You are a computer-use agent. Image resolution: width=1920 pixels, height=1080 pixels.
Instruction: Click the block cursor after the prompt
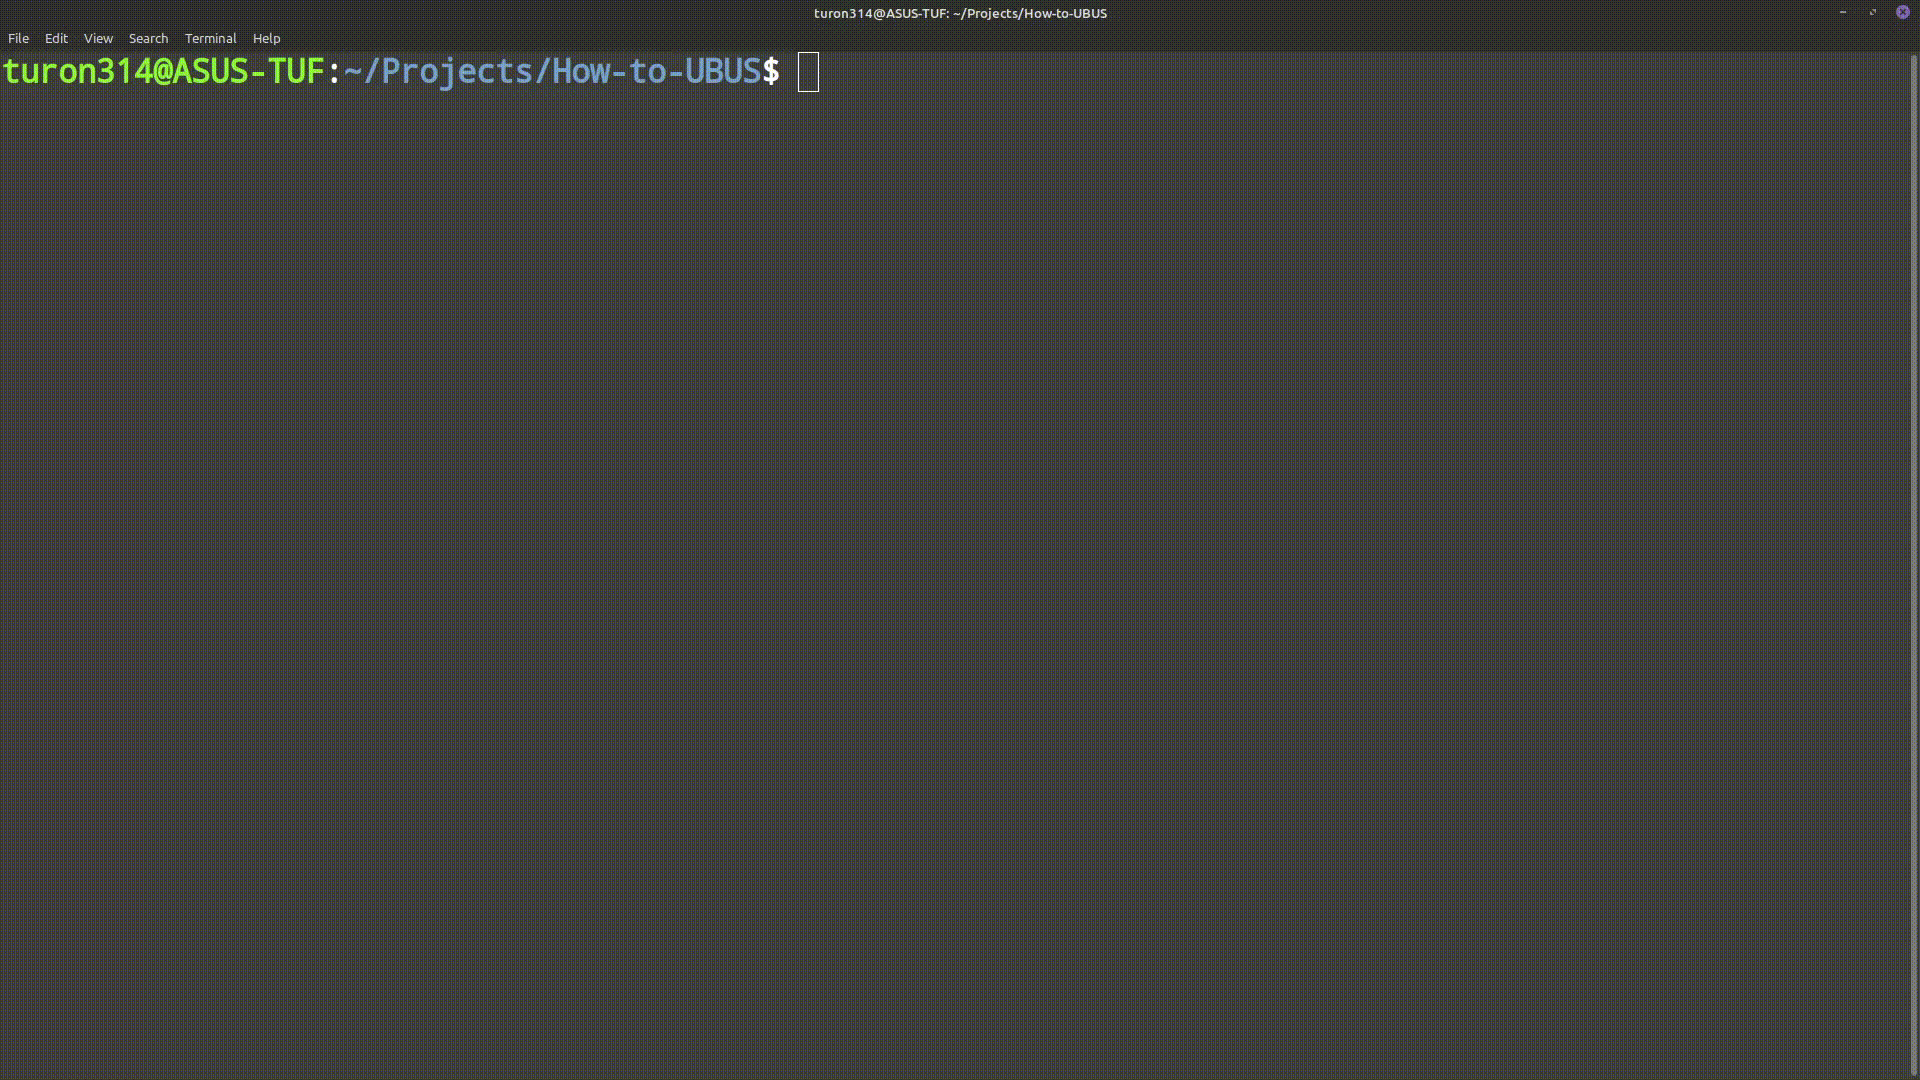pyautogui.click(x=808, y=72)
